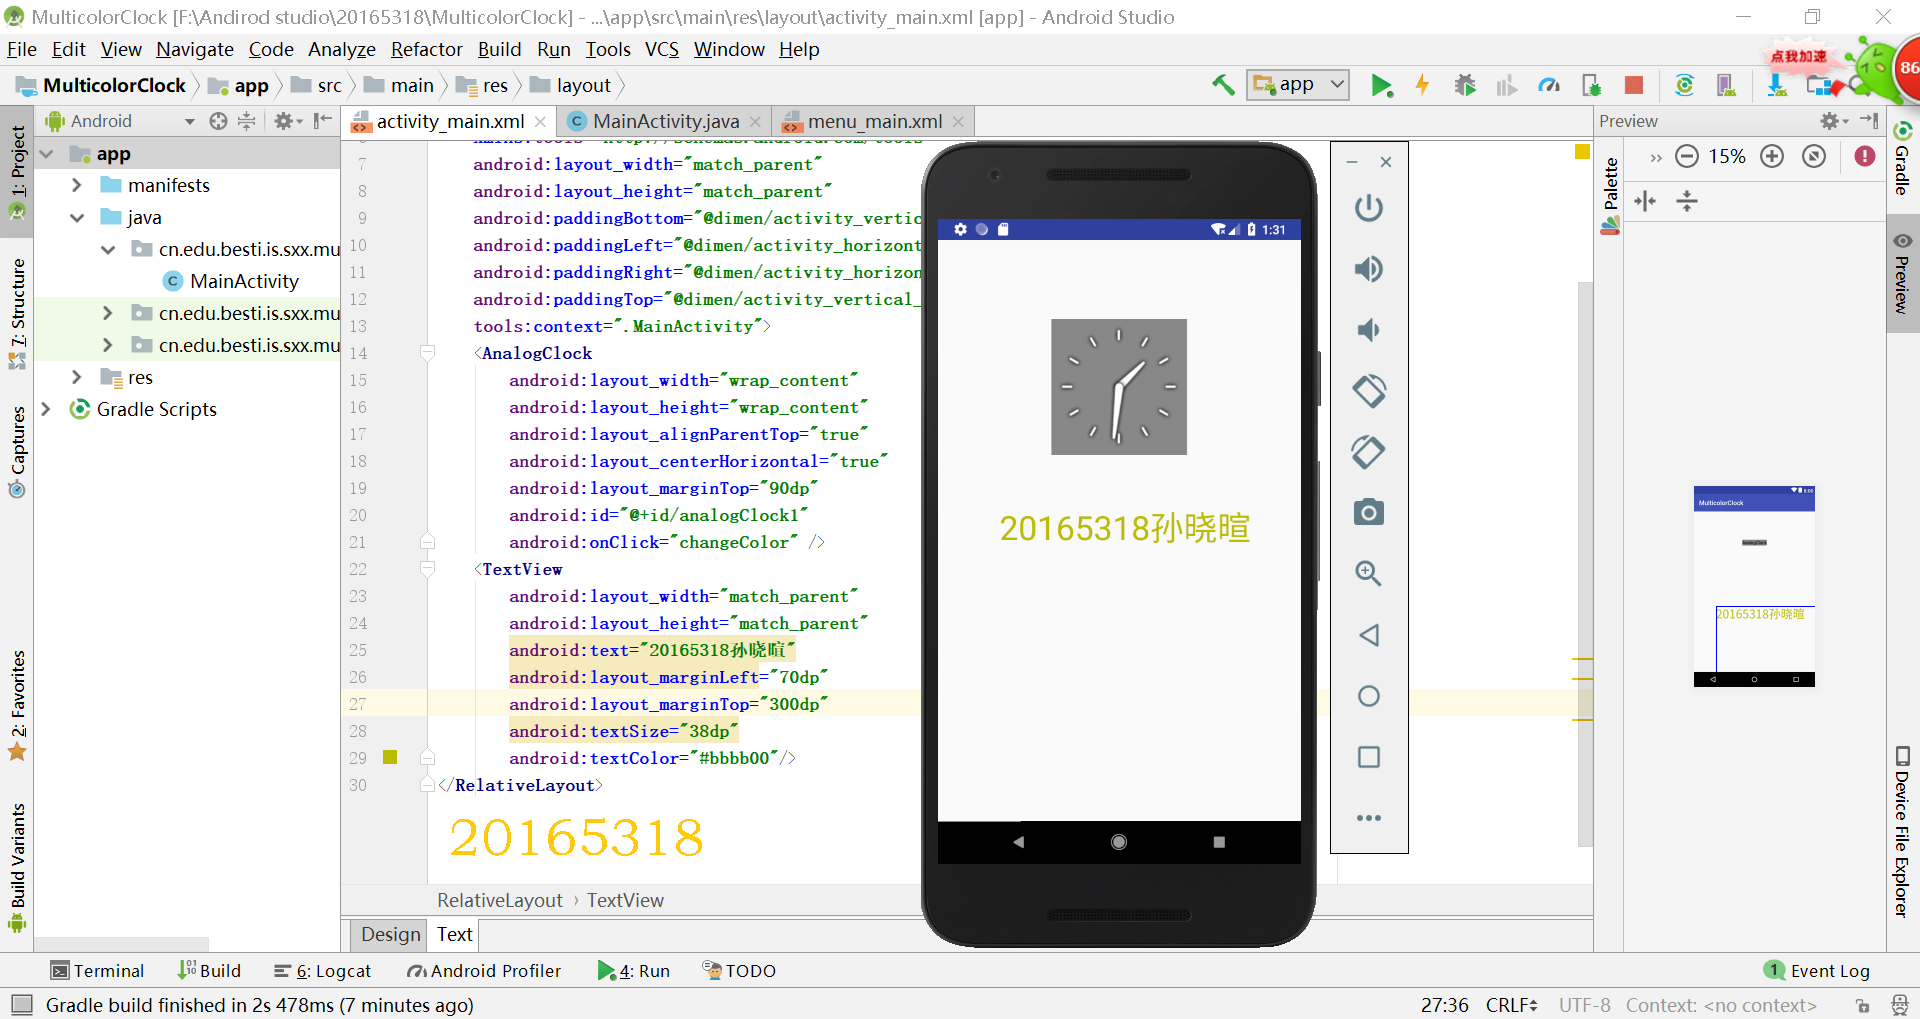The image size is (1920, 1019).
Task: Click emulator zoom magnifier icon
Action: (x=1369, y=574)
